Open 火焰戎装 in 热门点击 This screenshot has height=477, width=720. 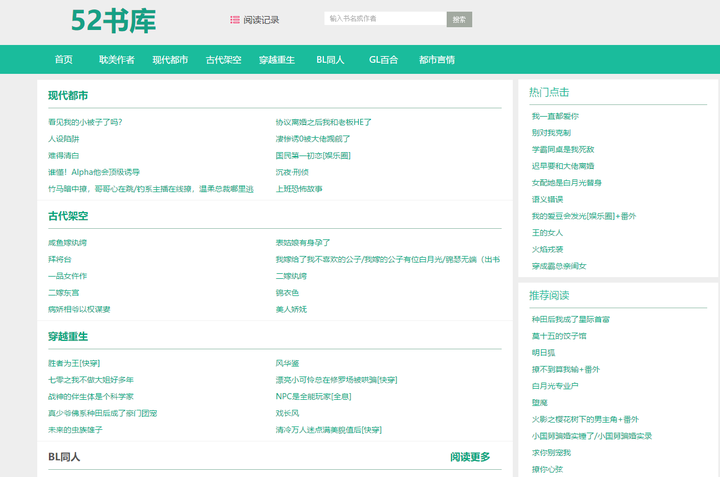(547, 249)
